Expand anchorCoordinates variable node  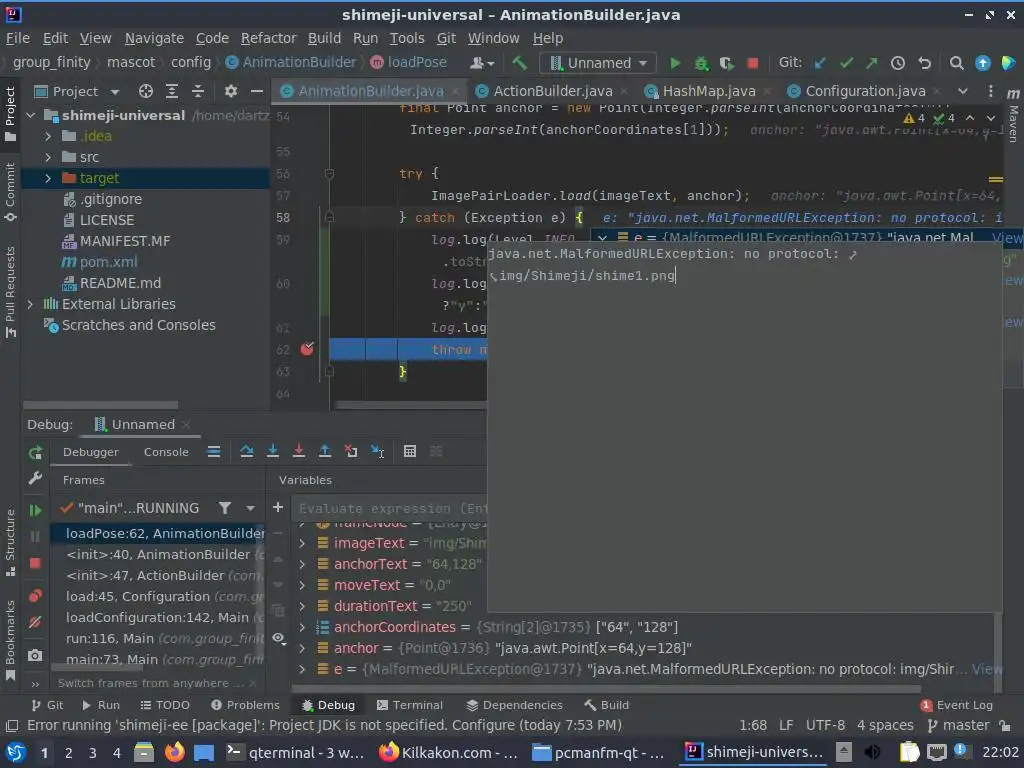click(302, 627)
